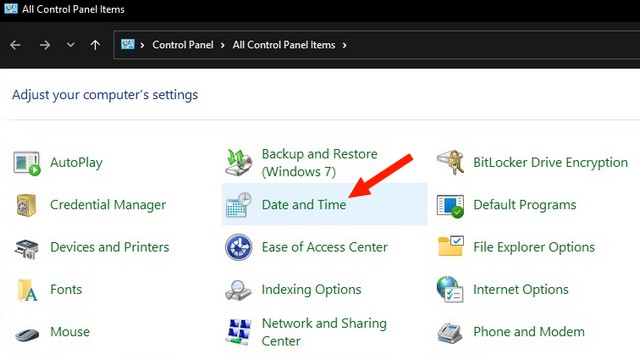Open the Internet Options link
This screenshot has height=360, width=640.
(x=521, y=290)
